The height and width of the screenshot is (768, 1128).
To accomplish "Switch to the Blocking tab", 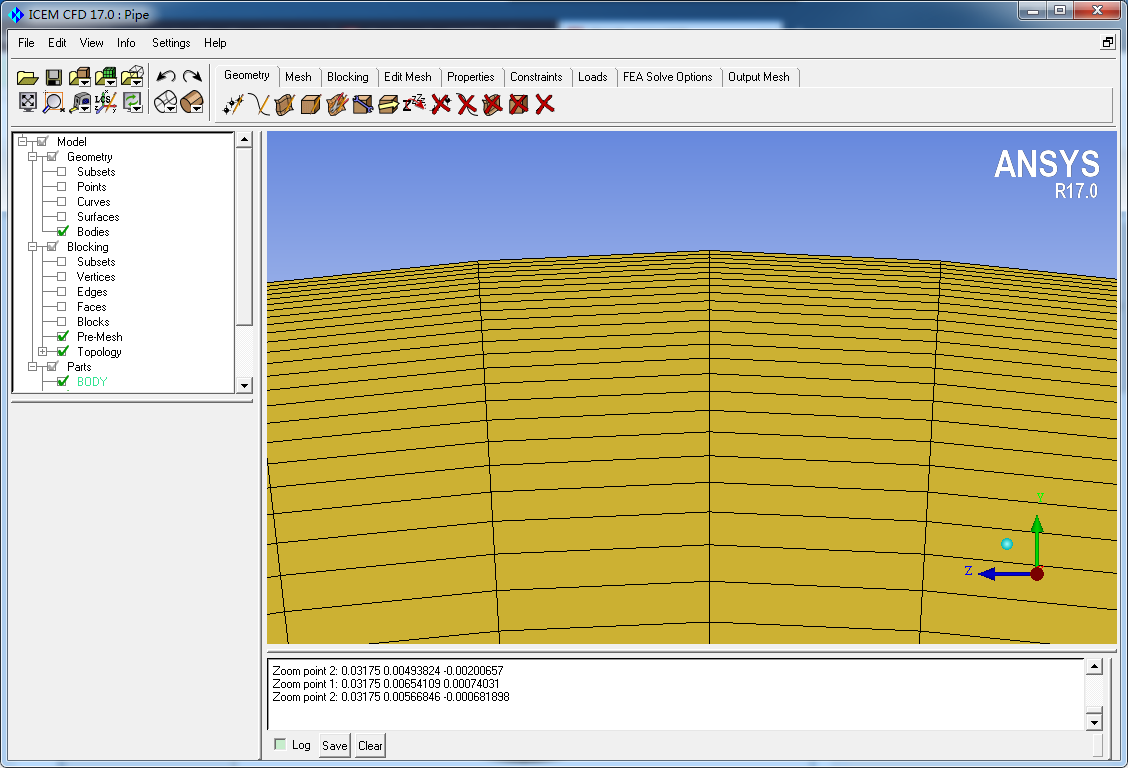I will [x=347, y=77].
